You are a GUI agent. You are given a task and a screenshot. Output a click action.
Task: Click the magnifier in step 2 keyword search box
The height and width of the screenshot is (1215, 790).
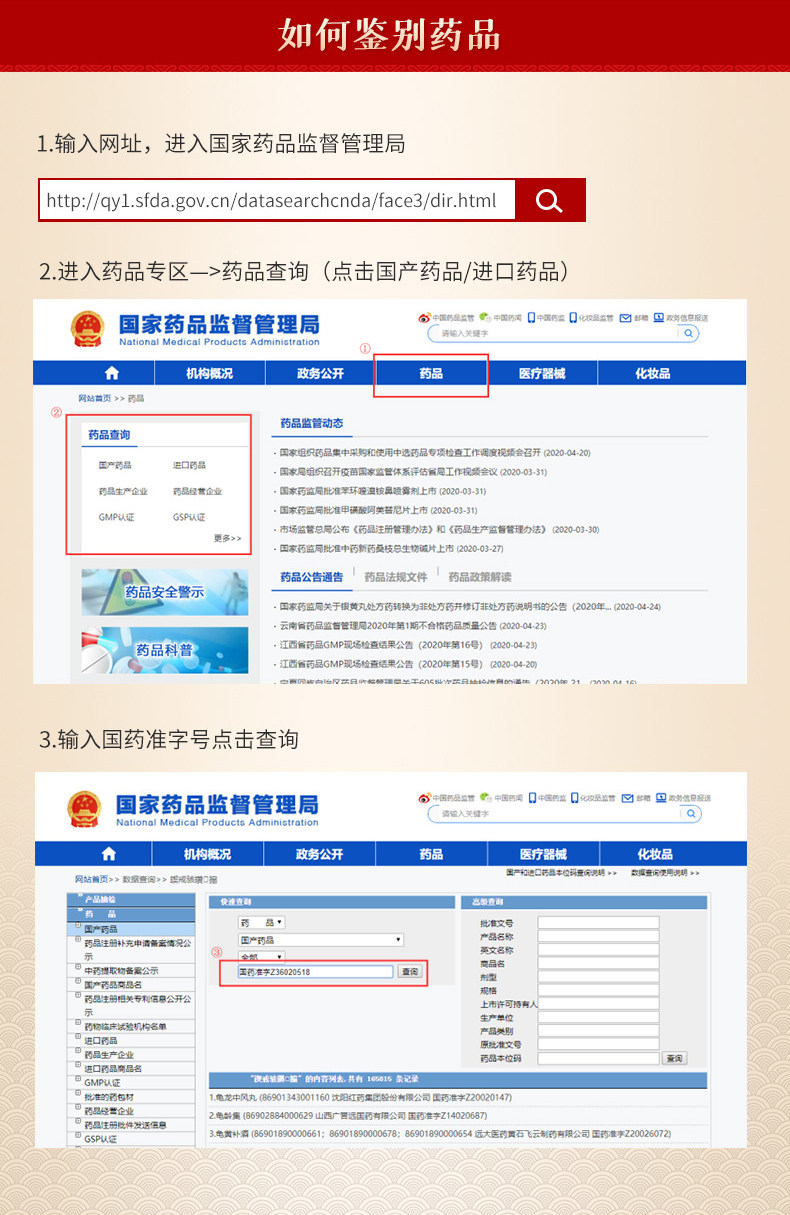tap(689, 334)
